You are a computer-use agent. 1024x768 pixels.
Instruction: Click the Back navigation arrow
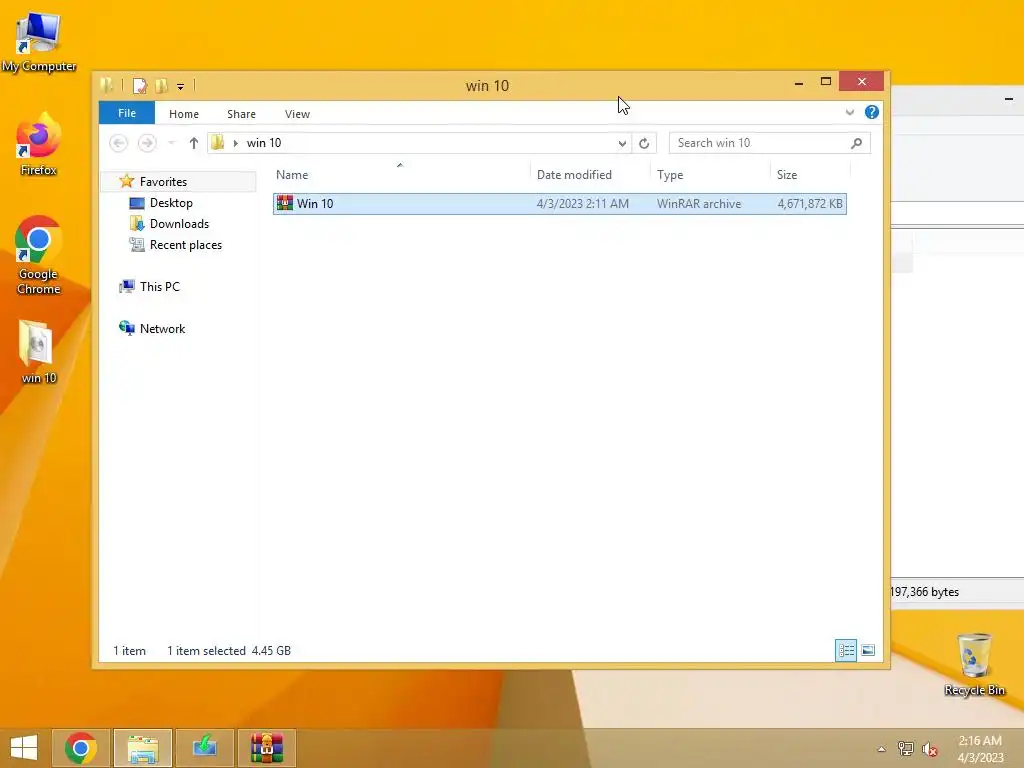118,143
